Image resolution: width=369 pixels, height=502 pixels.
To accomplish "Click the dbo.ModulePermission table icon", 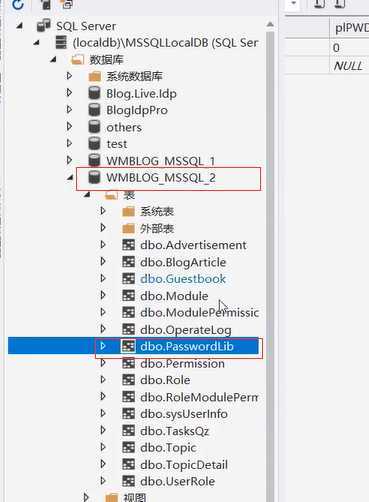I will [128, 312].
